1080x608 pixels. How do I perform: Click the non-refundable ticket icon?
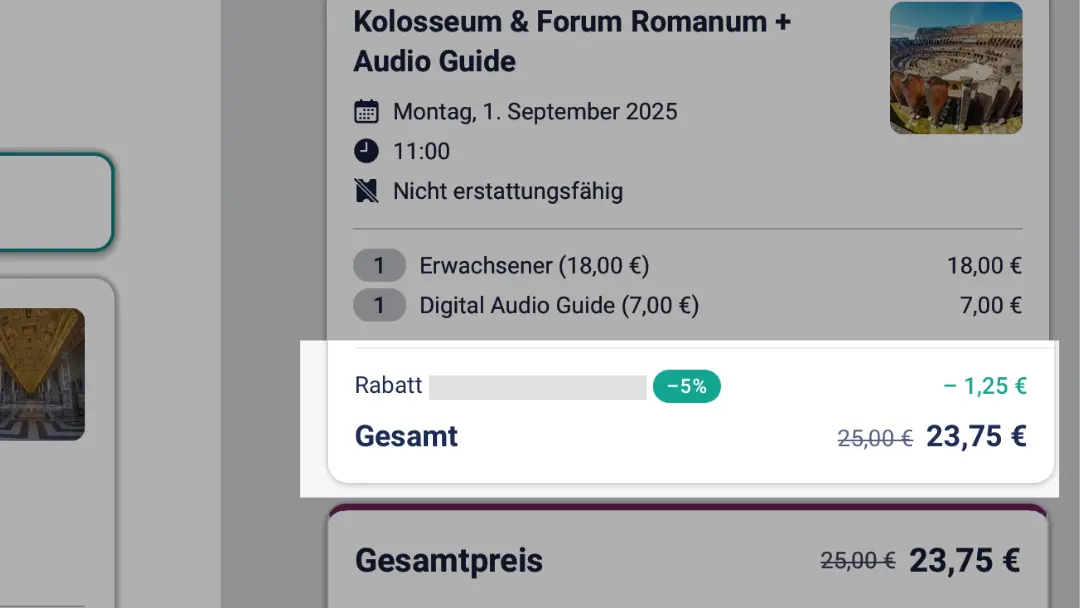(366, 191)
